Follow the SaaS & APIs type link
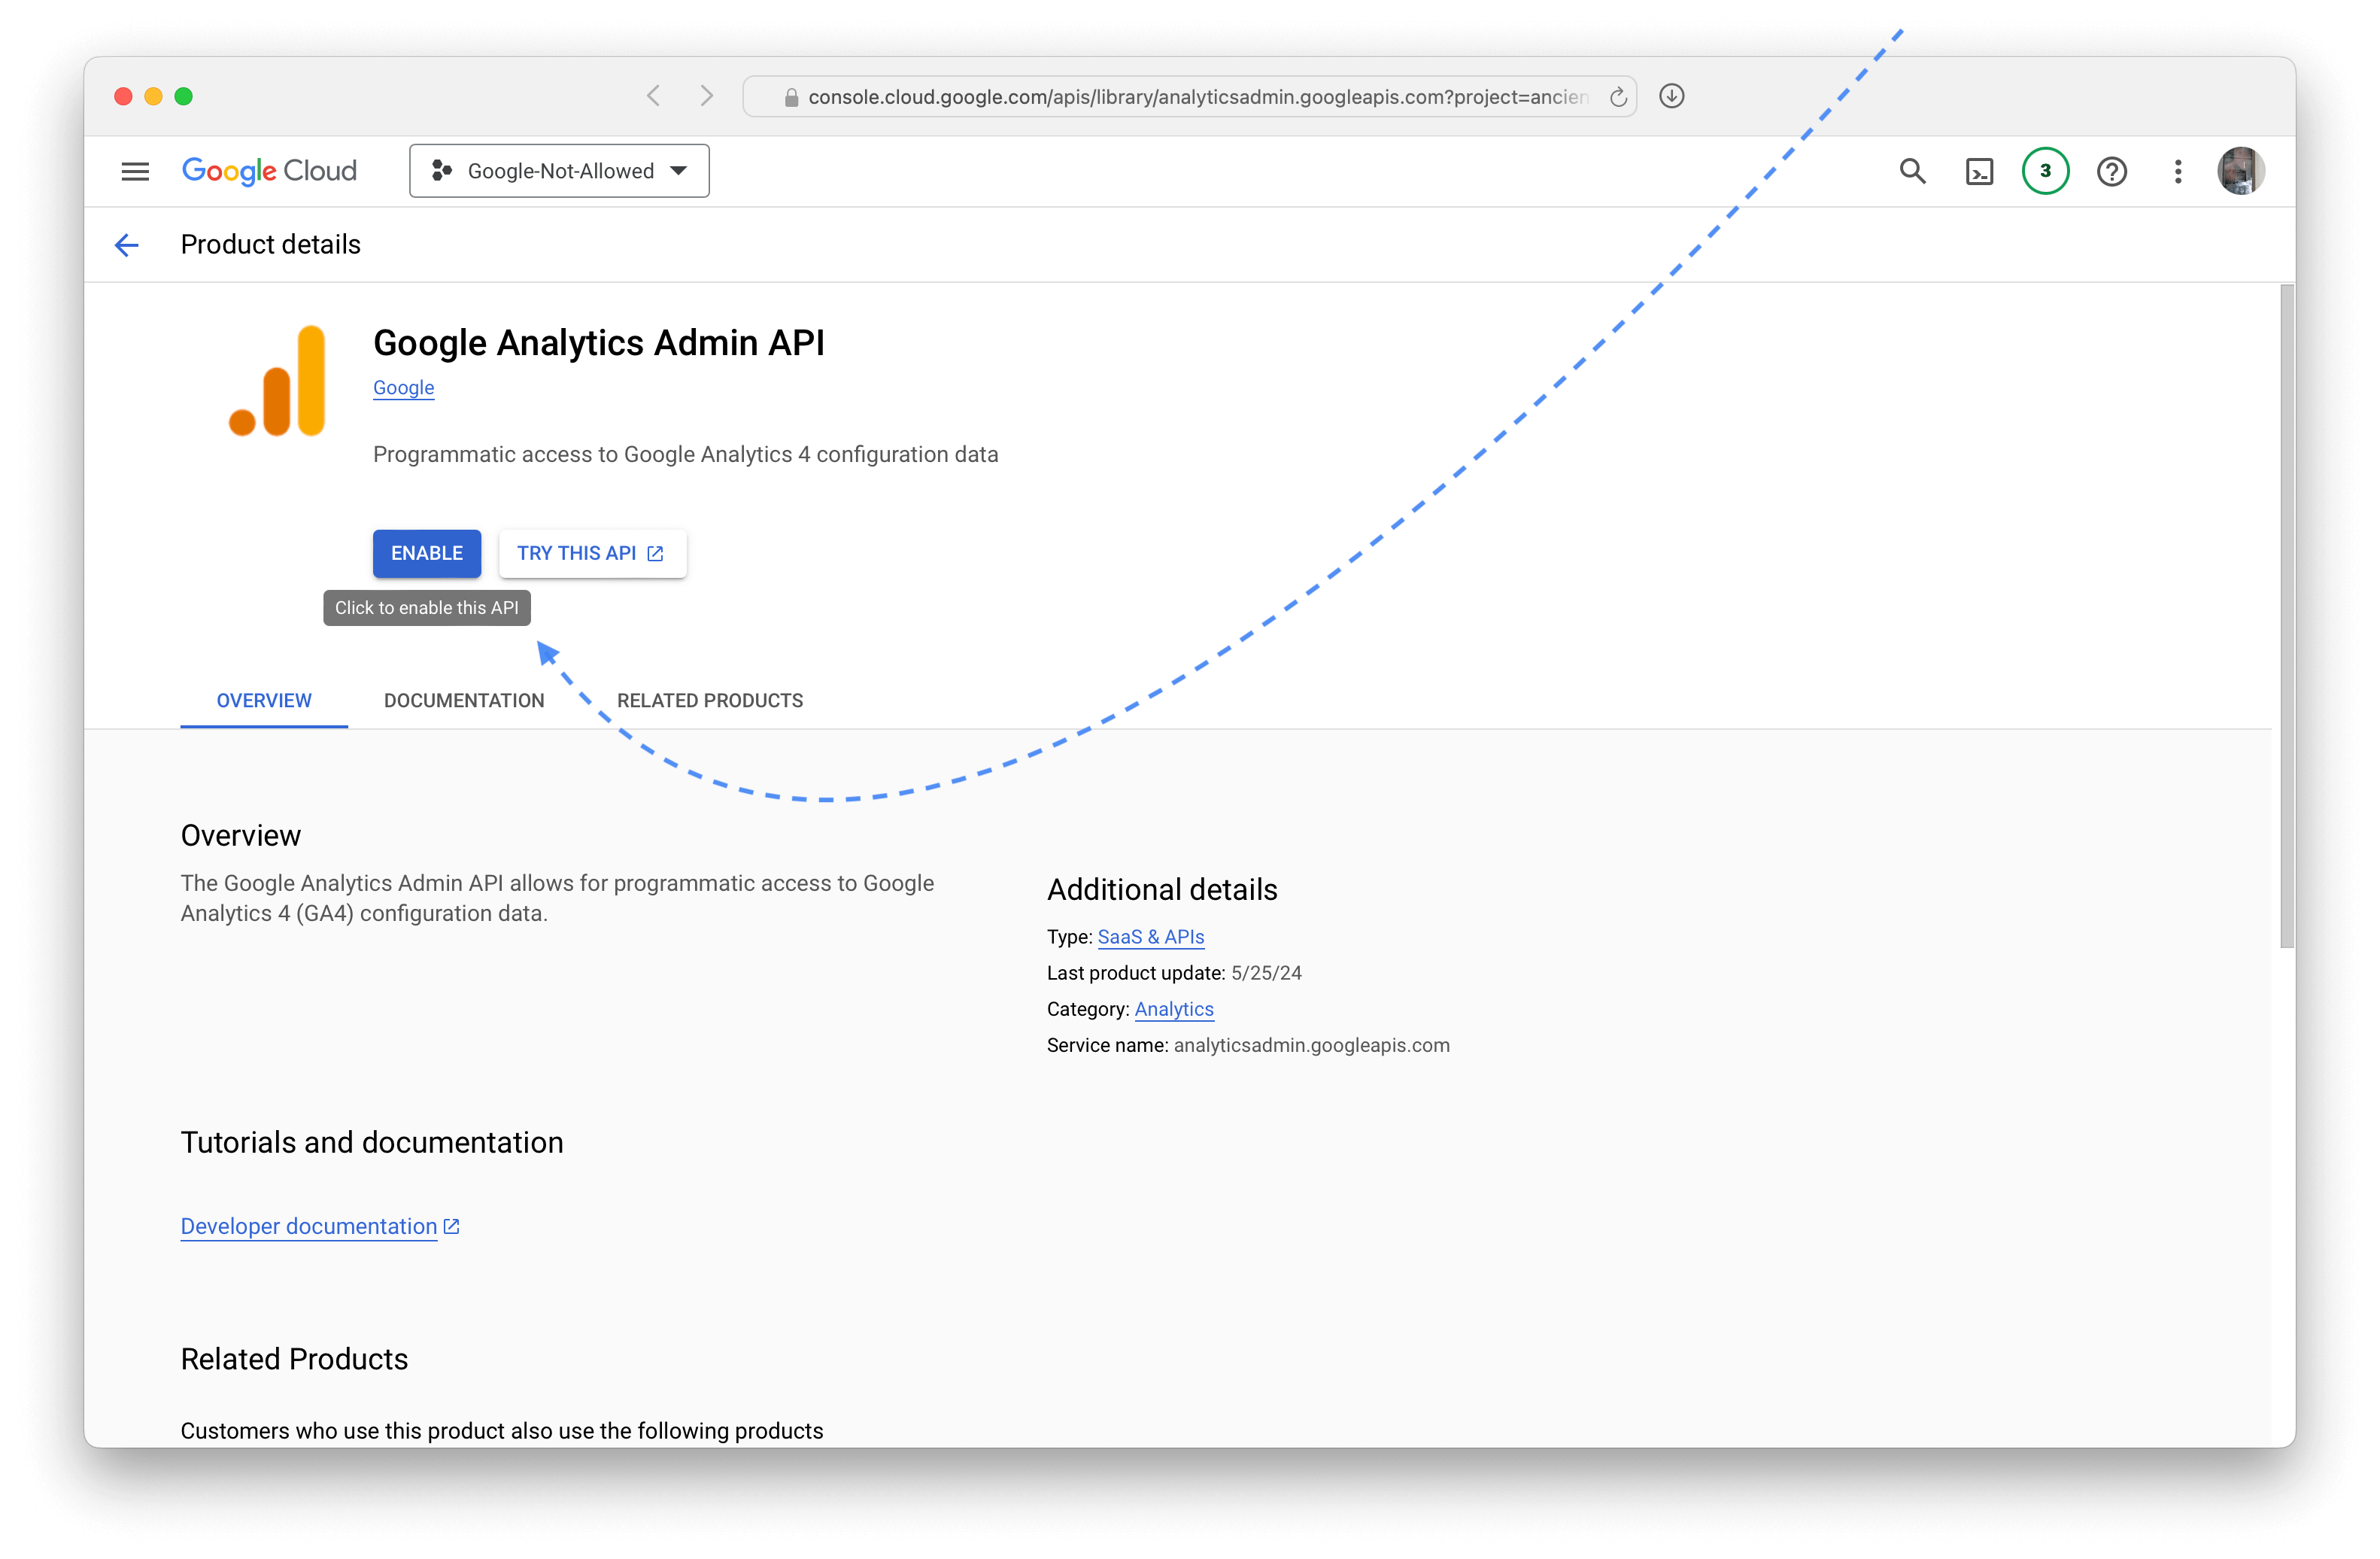2380x1559 pixels. click(1150, 937)
